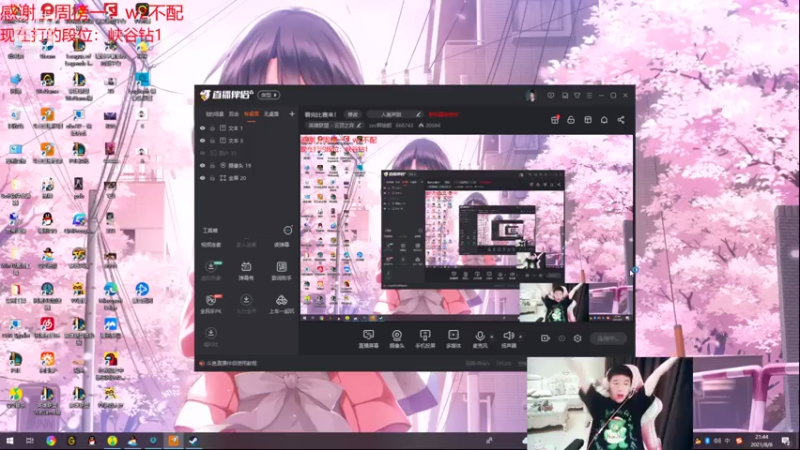This screenshot has height=450, width=800.
Task: Expand the speaker options arrow
Action: (520, 337)
